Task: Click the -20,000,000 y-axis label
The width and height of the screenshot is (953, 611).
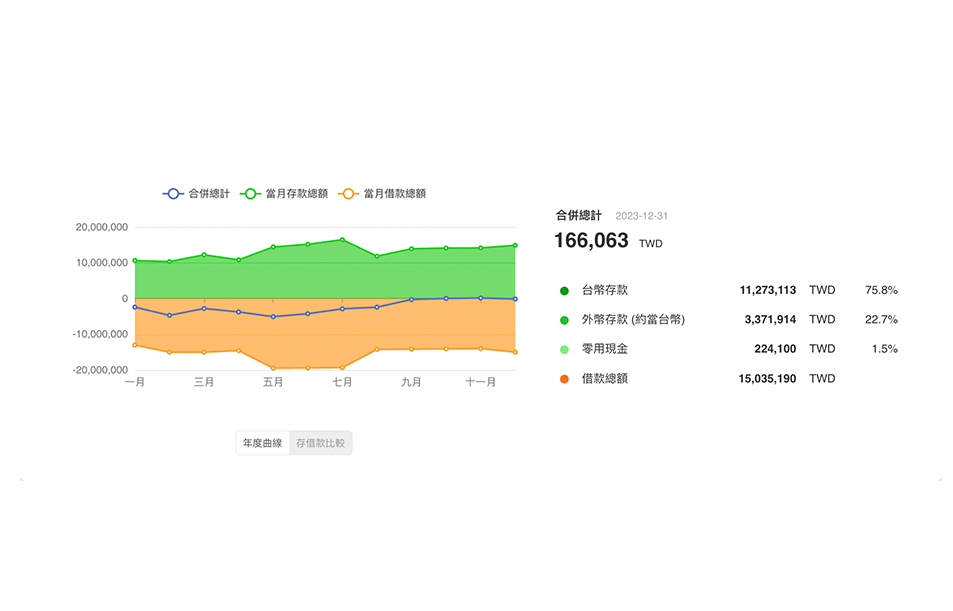Action: click(x=100, y=370)
